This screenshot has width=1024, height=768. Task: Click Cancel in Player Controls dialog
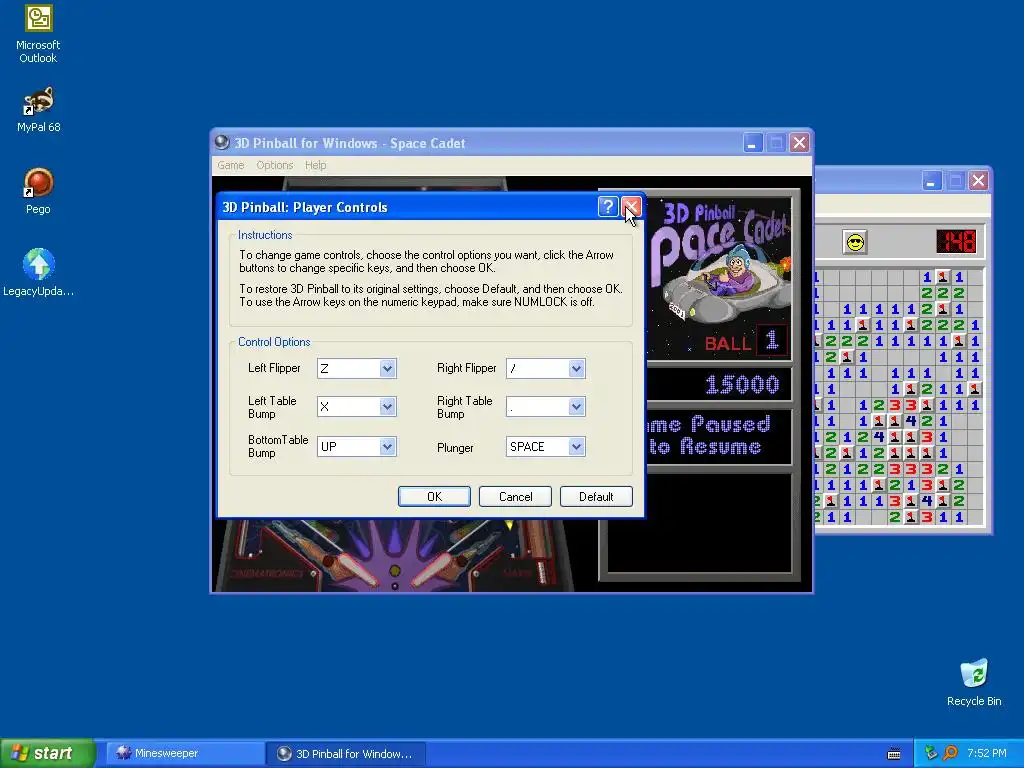[515, 496]
